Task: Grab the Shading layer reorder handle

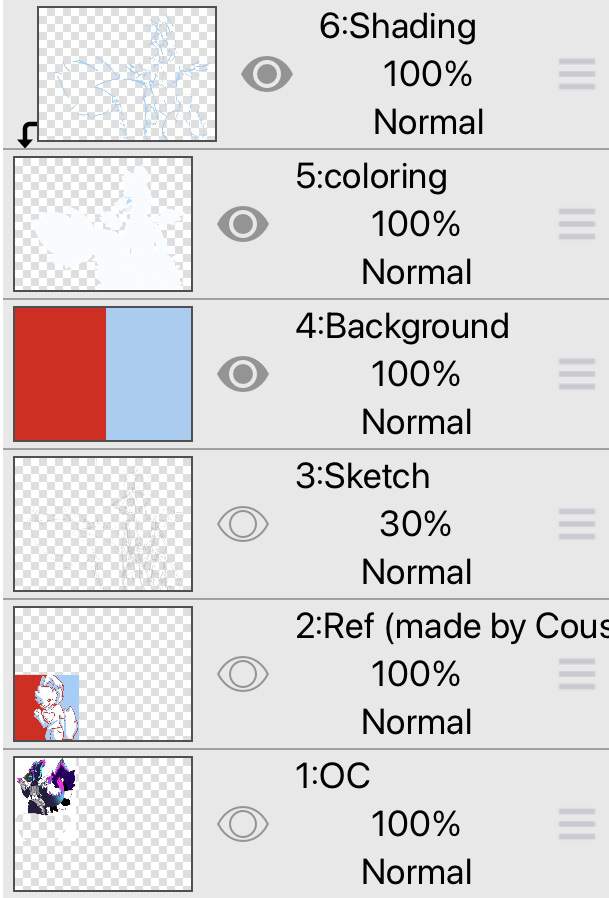Action: 577,74
